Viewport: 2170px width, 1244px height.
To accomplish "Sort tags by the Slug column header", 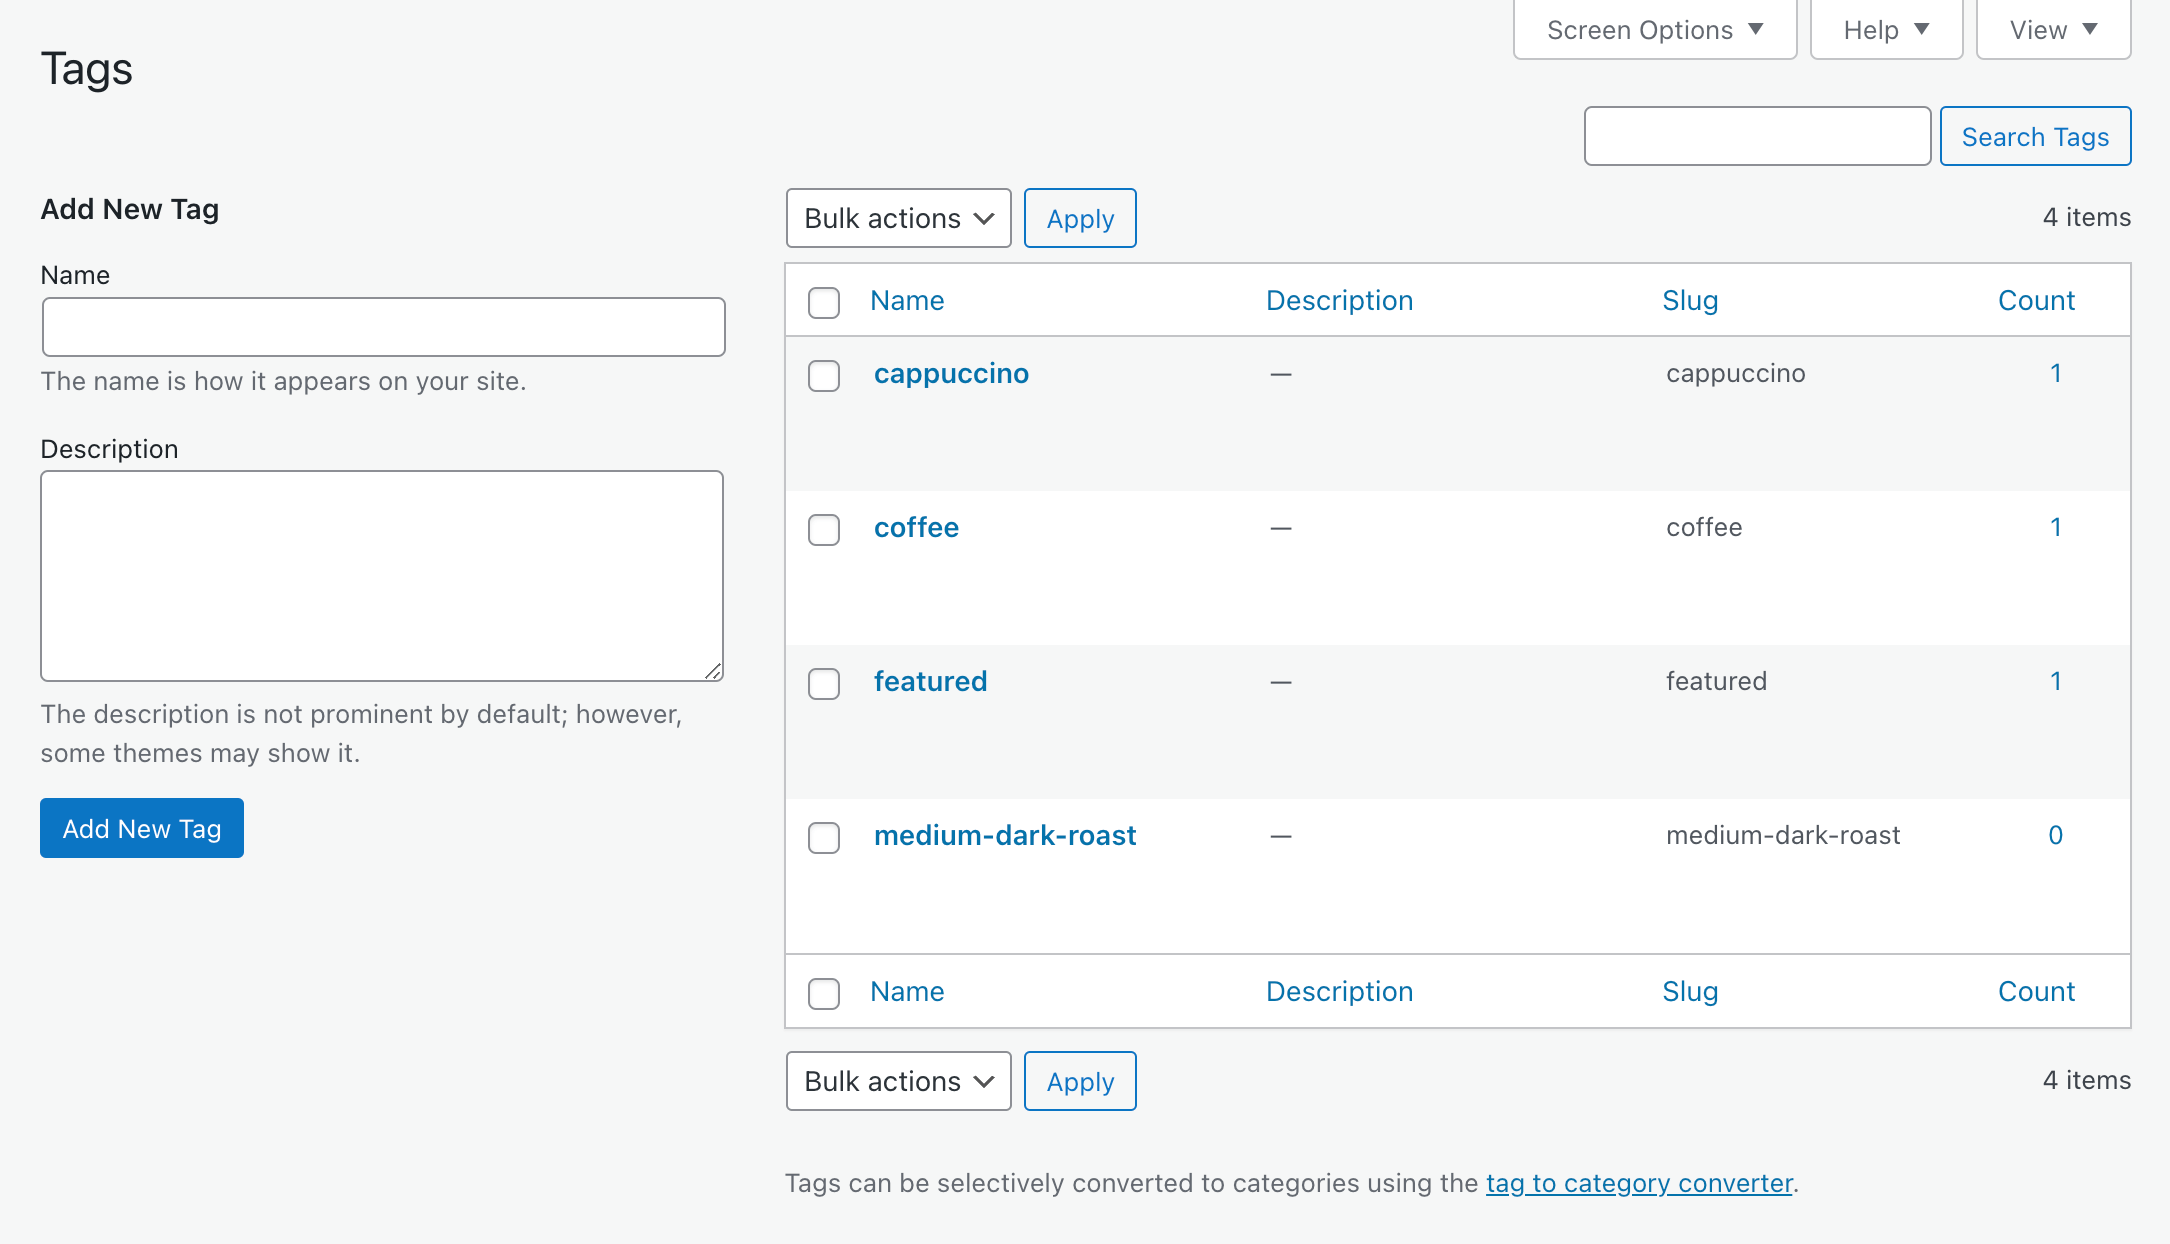I will click(1689, 301).
